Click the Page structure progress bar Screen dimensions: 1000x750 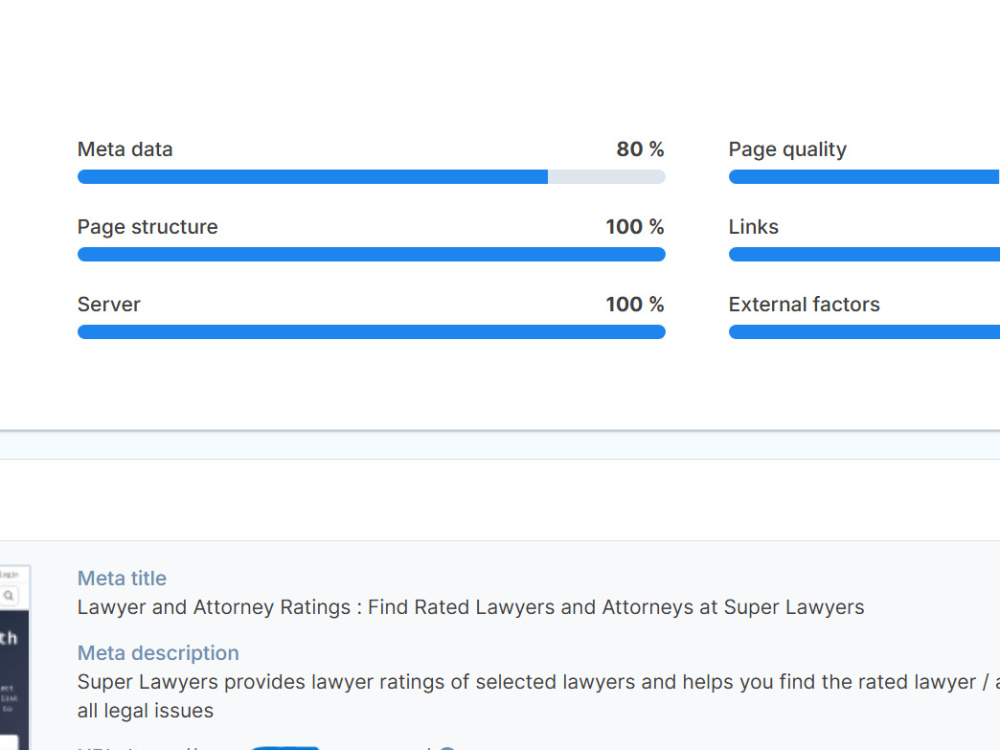point(371,254)
